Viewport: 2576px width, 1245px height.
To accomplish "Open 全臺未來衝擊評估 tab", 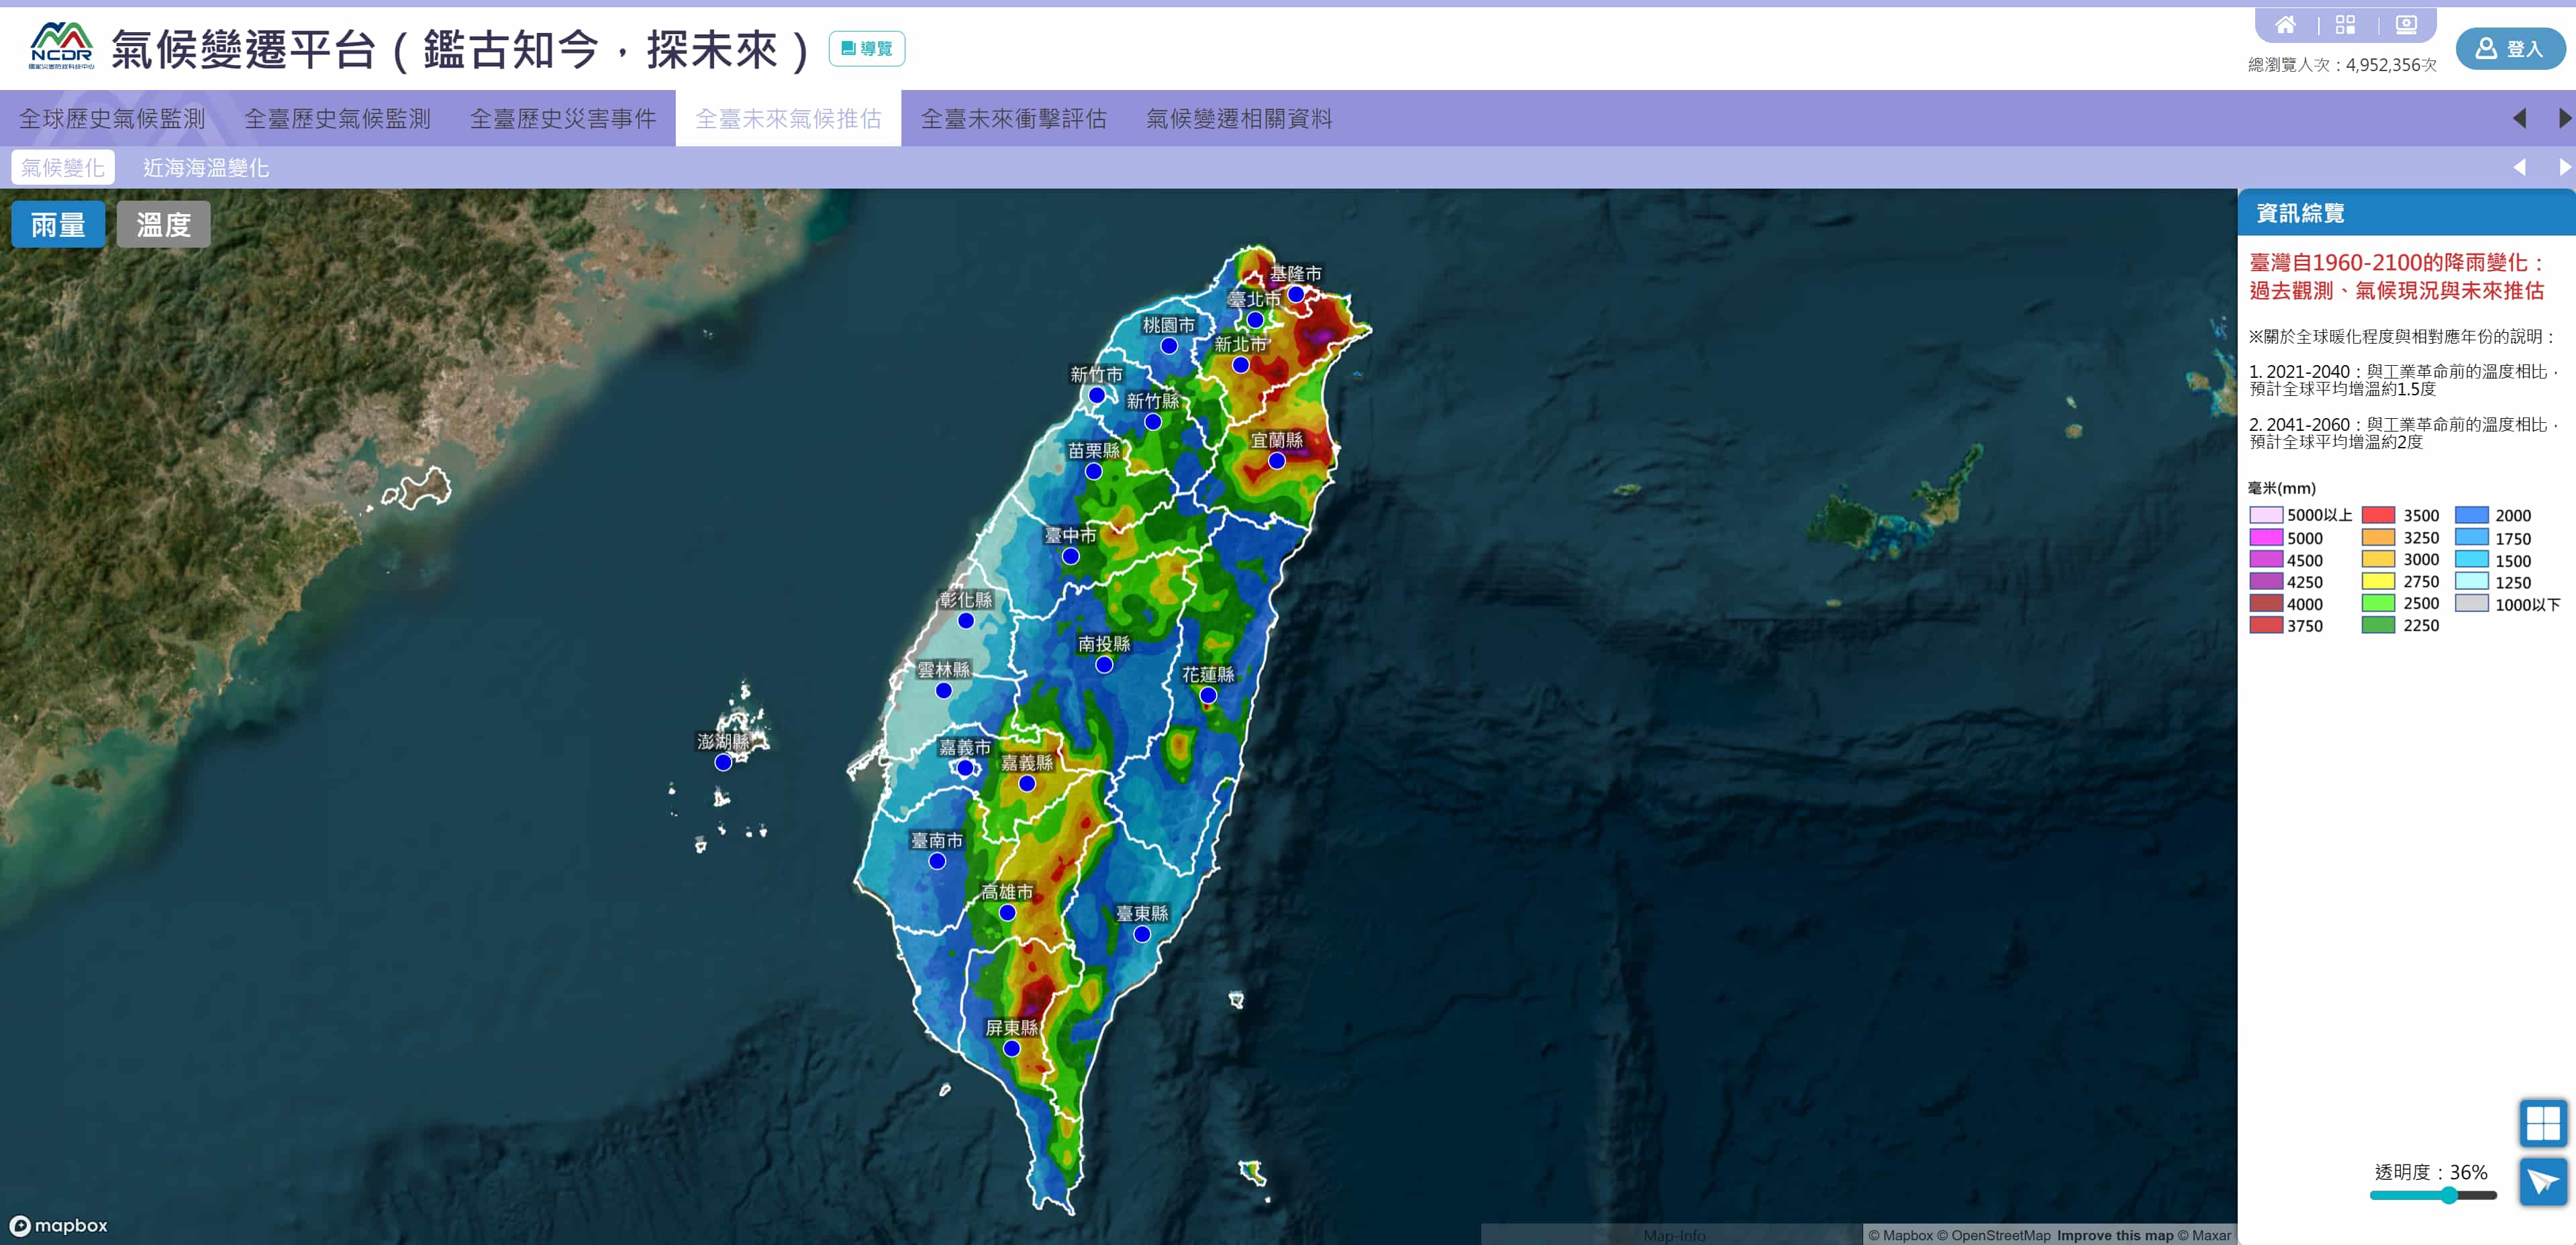I will click(1013, 119).
